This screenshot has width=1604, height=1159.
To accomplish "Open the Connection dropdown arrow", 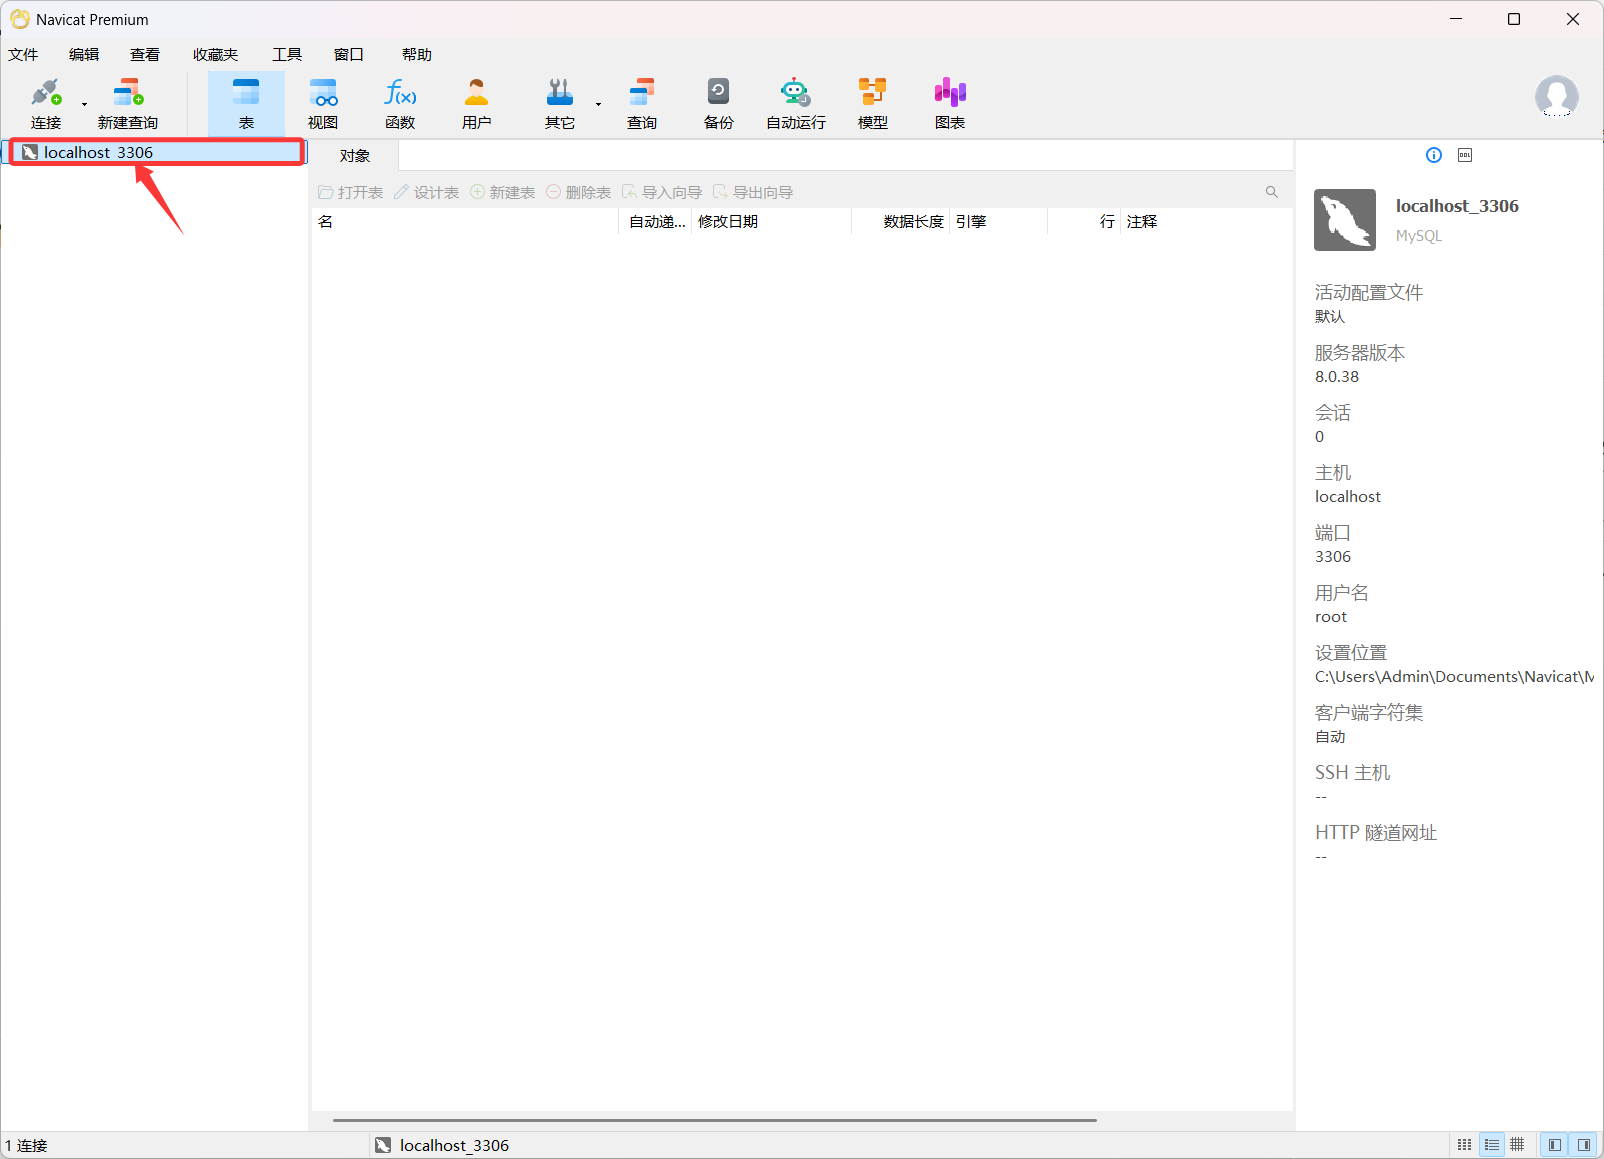I will pyautogui.click(x=84, y=104).
